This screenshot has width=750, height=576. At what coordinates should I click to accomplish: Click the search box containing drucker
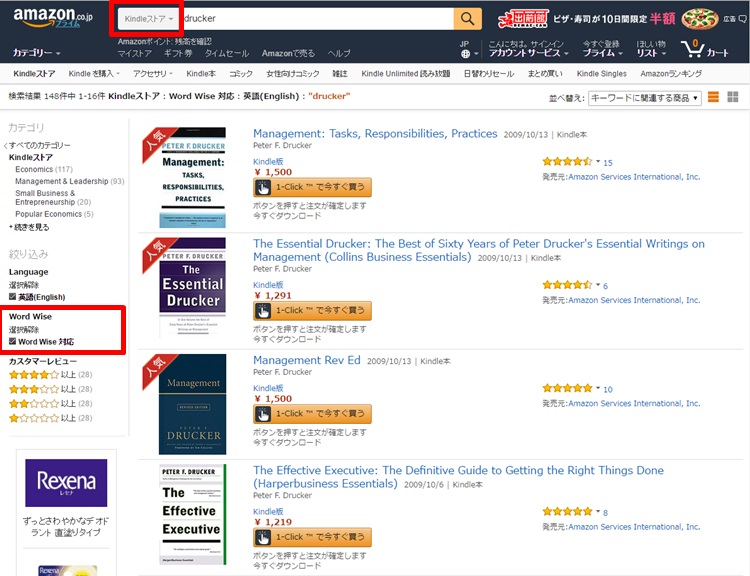coord(318,19)
